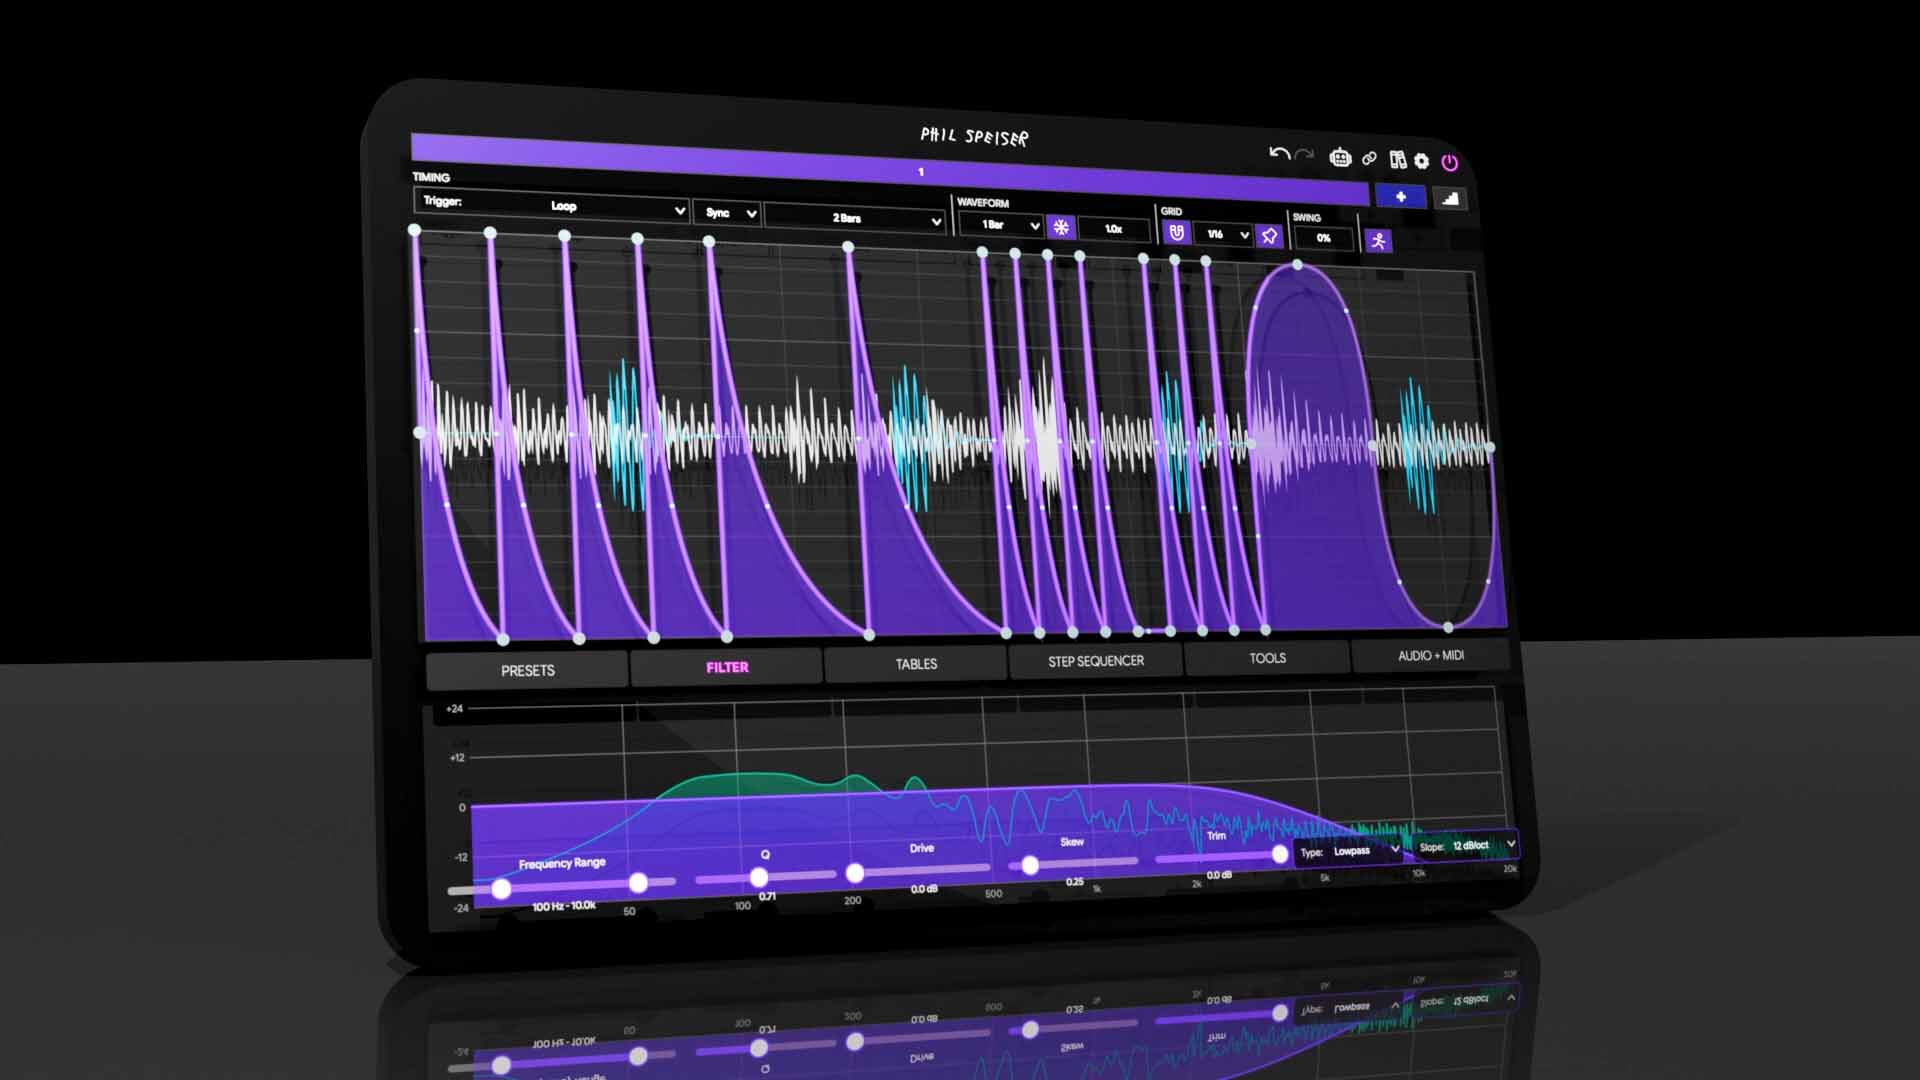Image resolution: width=1920 pixels, height=1080 pixels.
Task: Open the Waveform 1 Bar dropdown
Action: pyautogui.click(x=1001, y=225)
